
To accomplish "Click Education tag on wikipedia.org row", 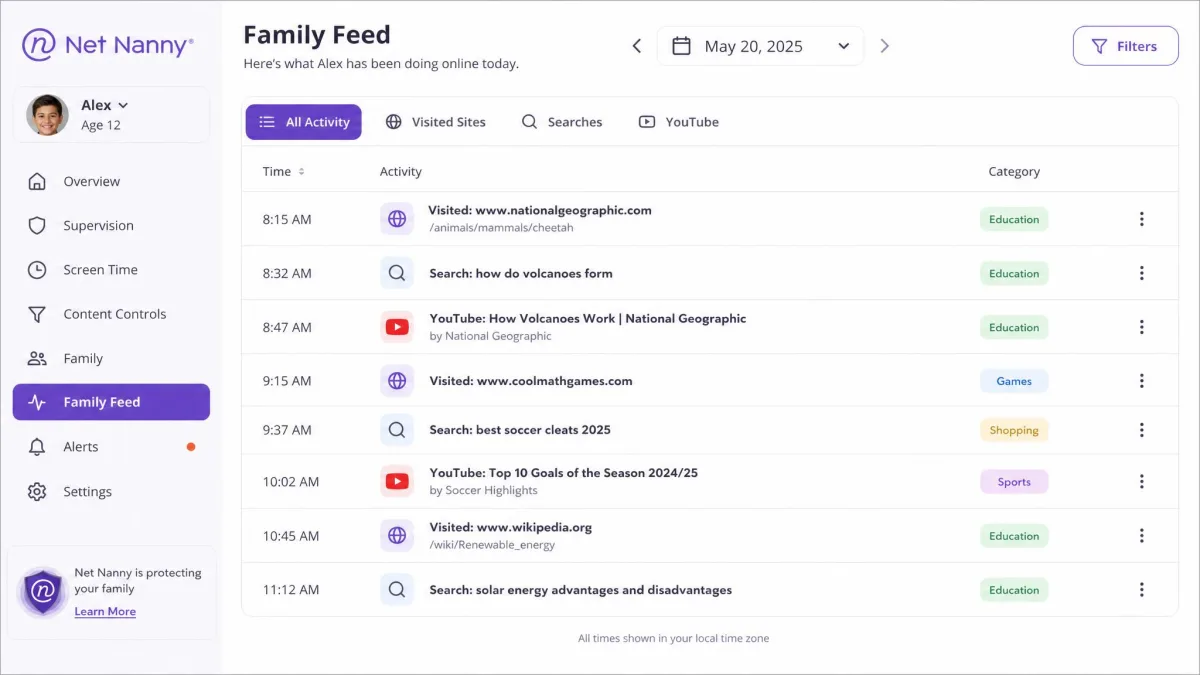I will 1014,536.
